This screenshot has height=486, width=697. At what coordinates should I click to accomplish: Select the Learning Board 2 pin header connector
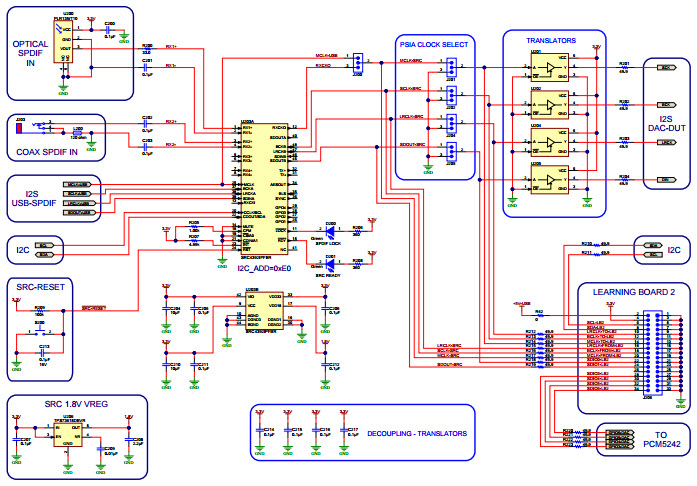click(x=649, y=350)
